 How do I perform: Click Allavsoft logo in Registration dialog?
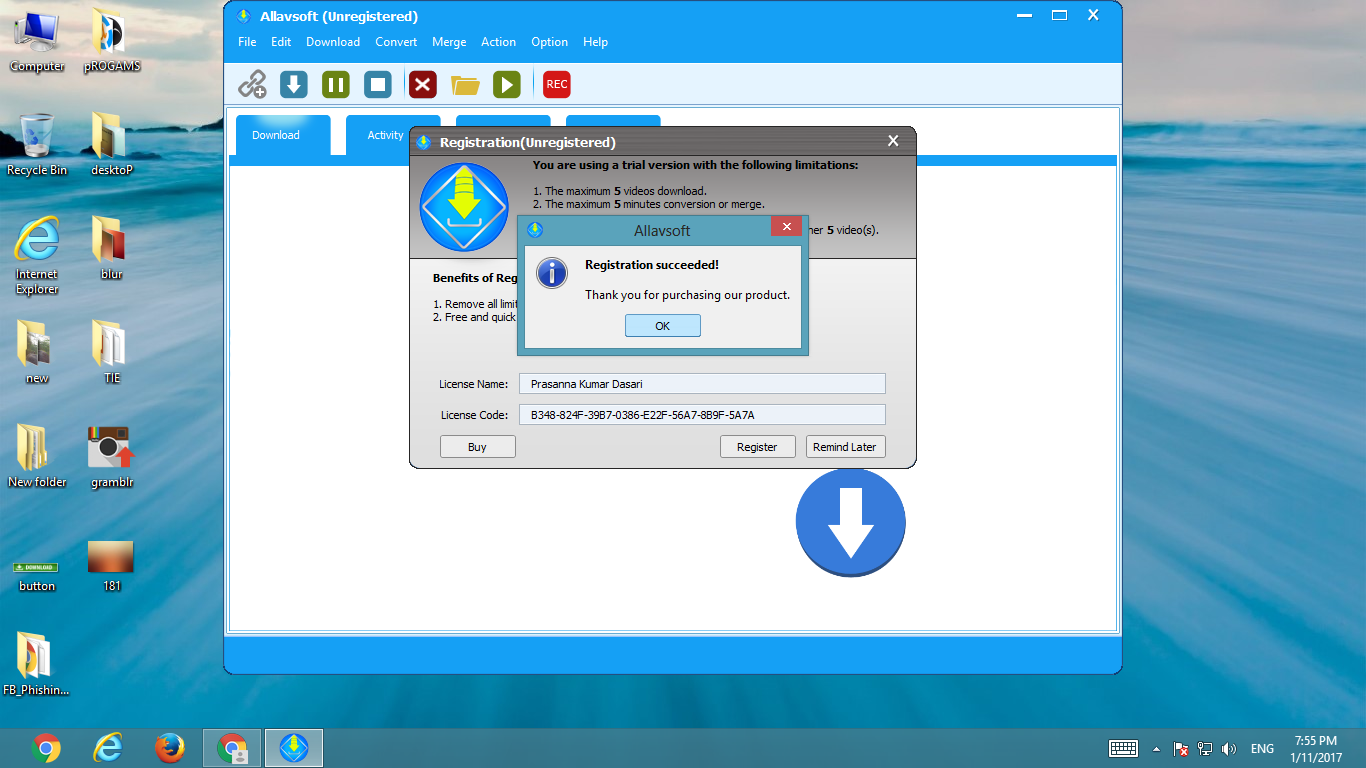[x=464, y=207]
